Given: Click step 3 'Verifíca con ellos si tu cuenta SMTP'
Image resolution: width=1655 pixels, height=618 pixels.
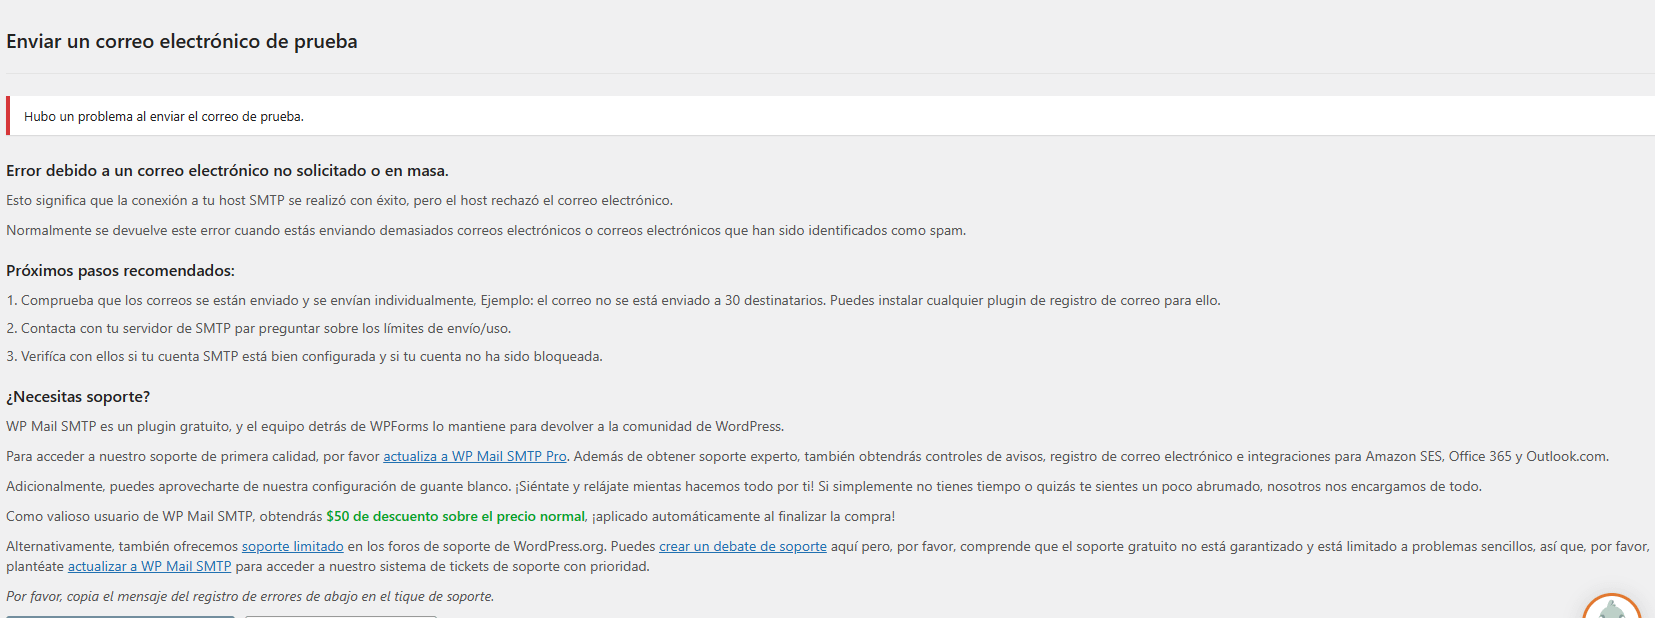Looking at the screenshot, I should (x=304, y=356).
